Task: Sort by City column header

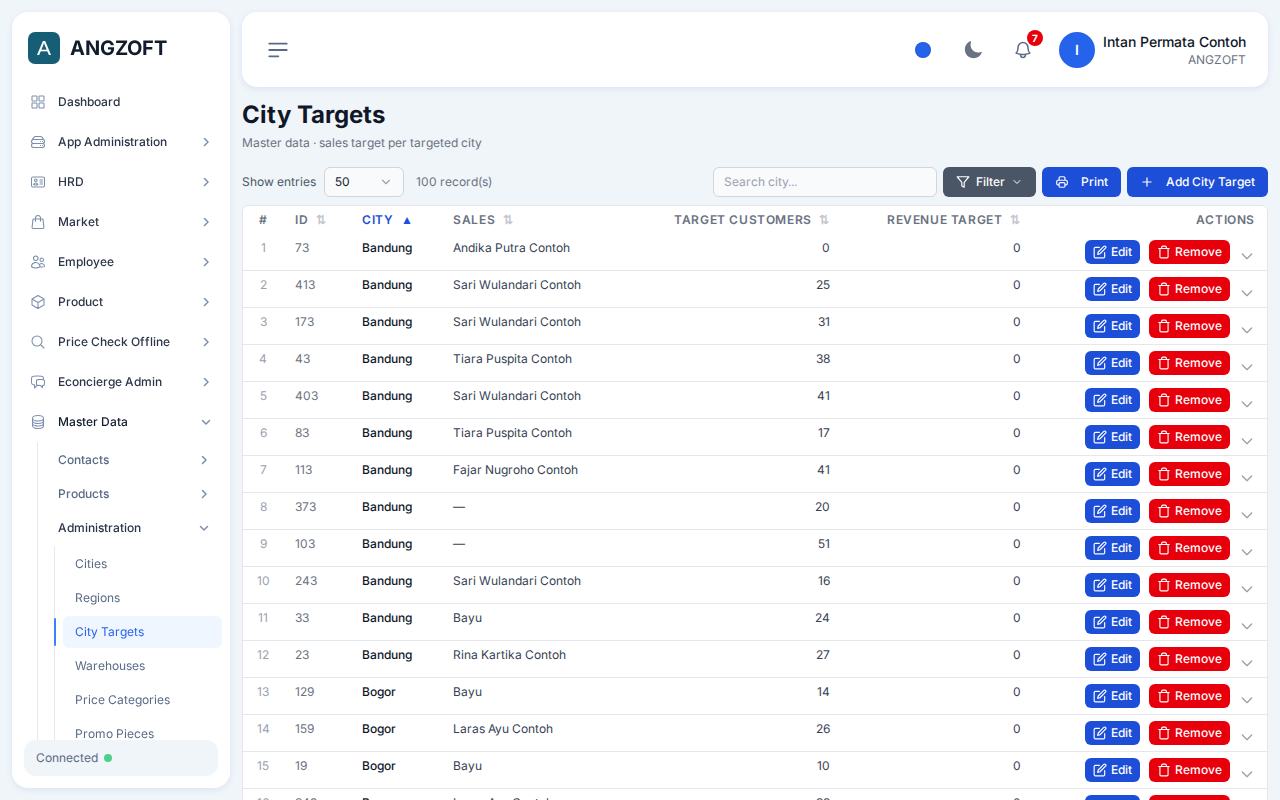Action: (x=386, y=220)
